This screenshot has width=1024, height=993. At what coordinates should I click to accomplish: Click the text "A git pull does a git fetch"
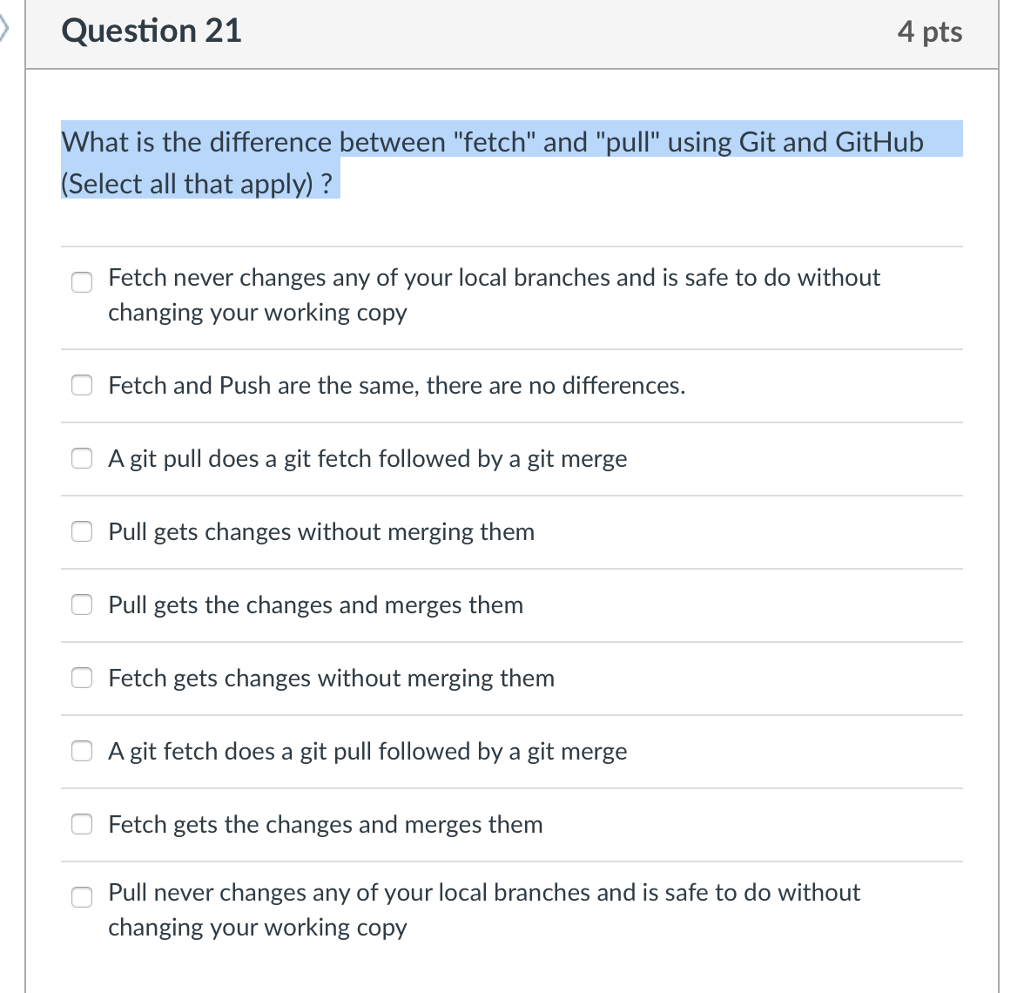(x=367, y=458)
